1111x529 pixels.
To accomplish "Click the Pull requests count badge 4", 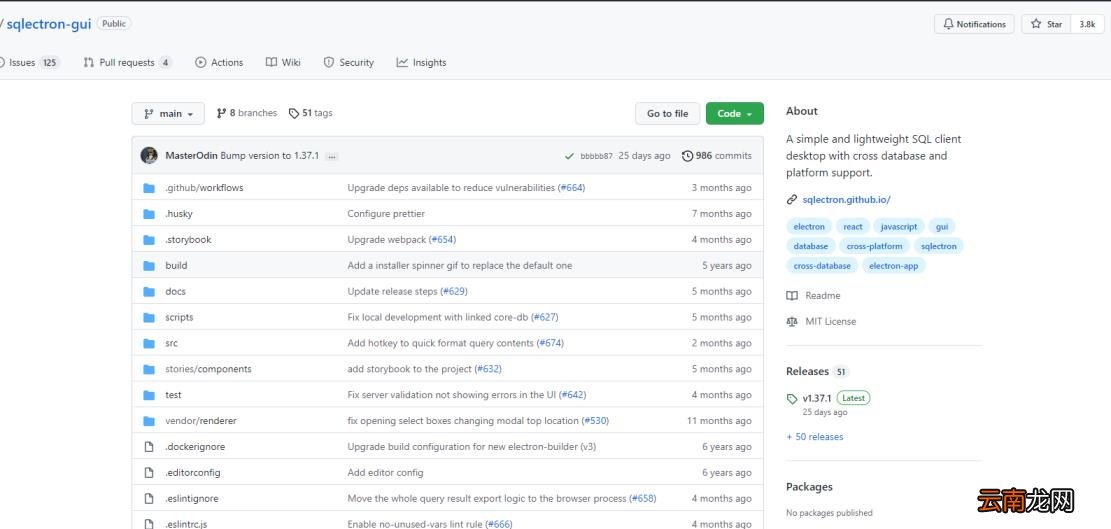I will coord(165,62).
